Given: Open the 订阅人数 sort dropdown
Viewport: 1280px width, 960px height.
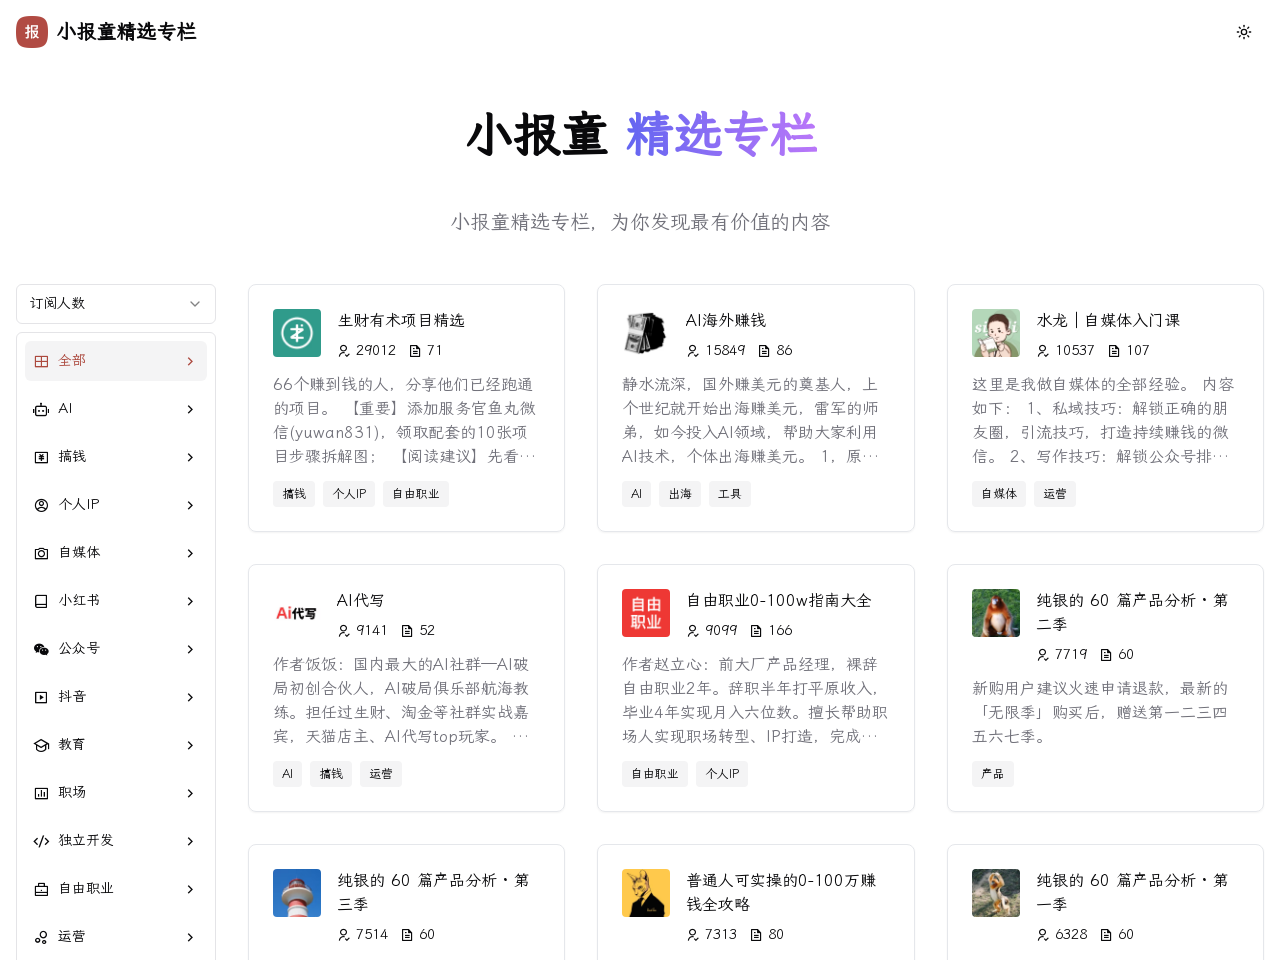Looking at the screenshot, I should click(x=116, y=304).
